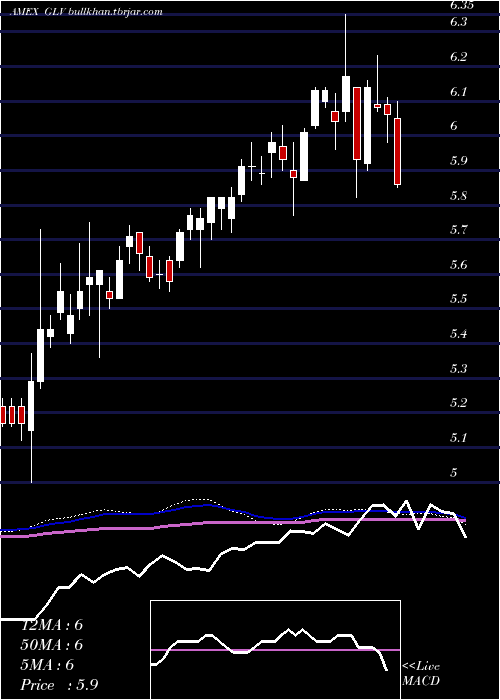This screenshot has height=700, width=500.
Task: Click the 'Price : 5.9' legend text
Action: pyautogui.click(x=59, y=685)
